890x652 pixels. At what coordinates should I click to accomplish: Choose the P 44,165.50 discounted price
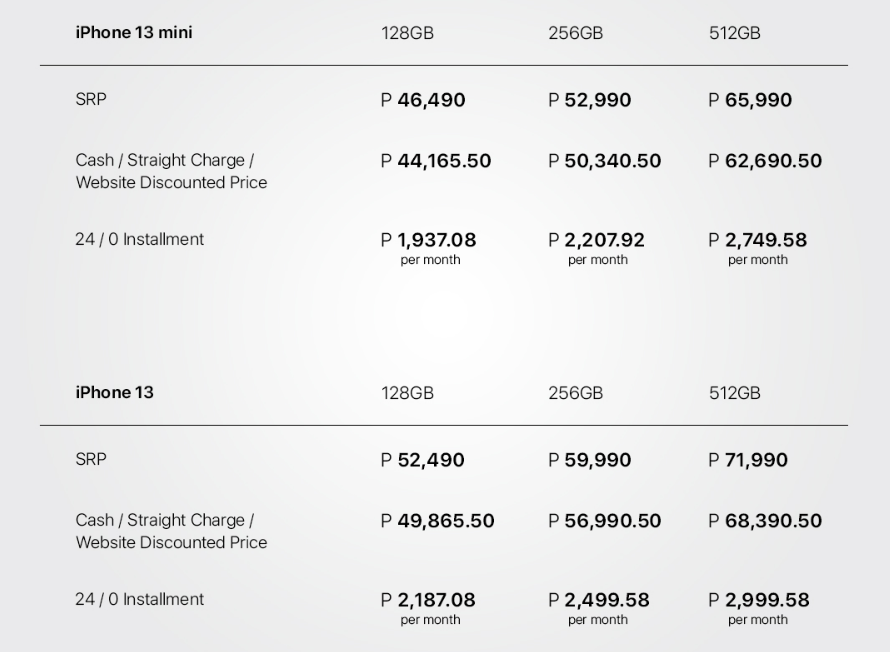coord(436,161)
